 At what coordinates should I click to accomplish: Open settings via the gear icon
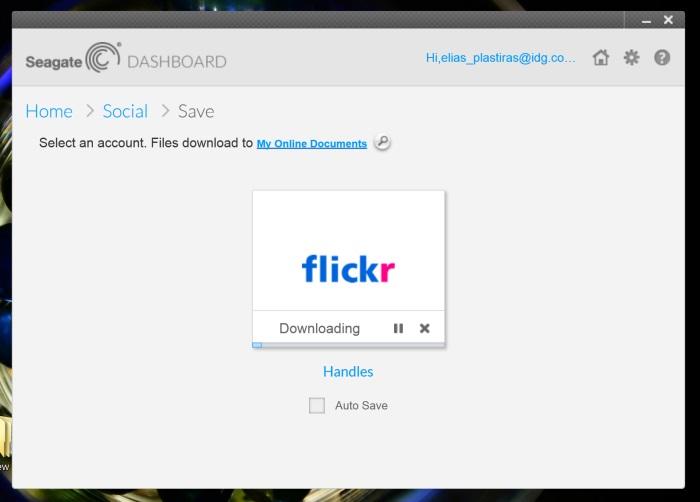(631, 58)
